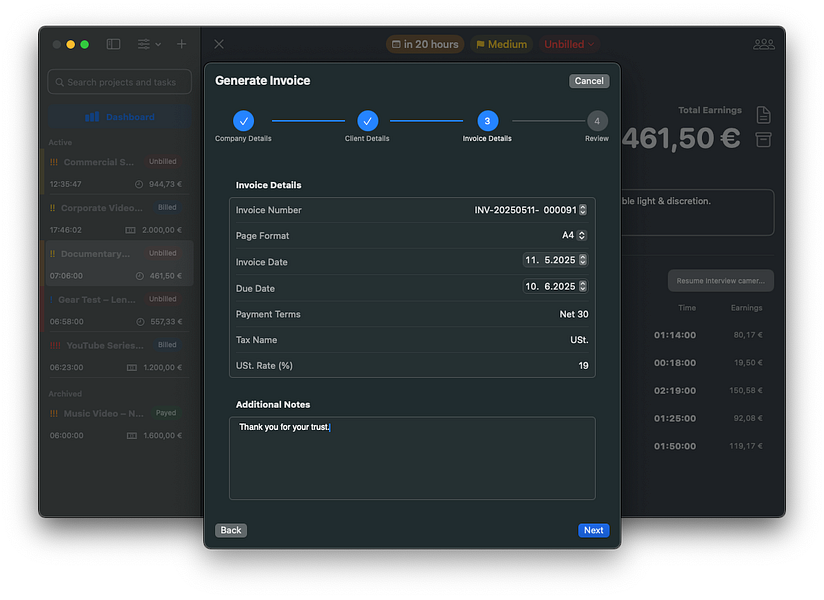This screenshot has width=824, height=600.
Task: Click the plus icon to add project
Action: coord(181,44)
